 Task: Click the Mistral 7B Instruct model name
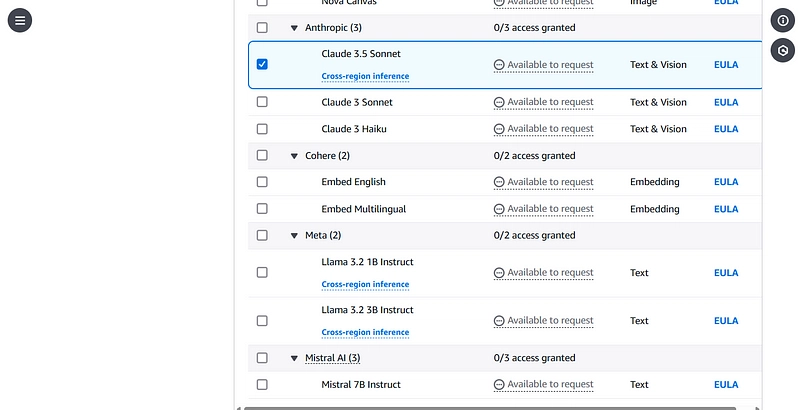click(361, 385)
